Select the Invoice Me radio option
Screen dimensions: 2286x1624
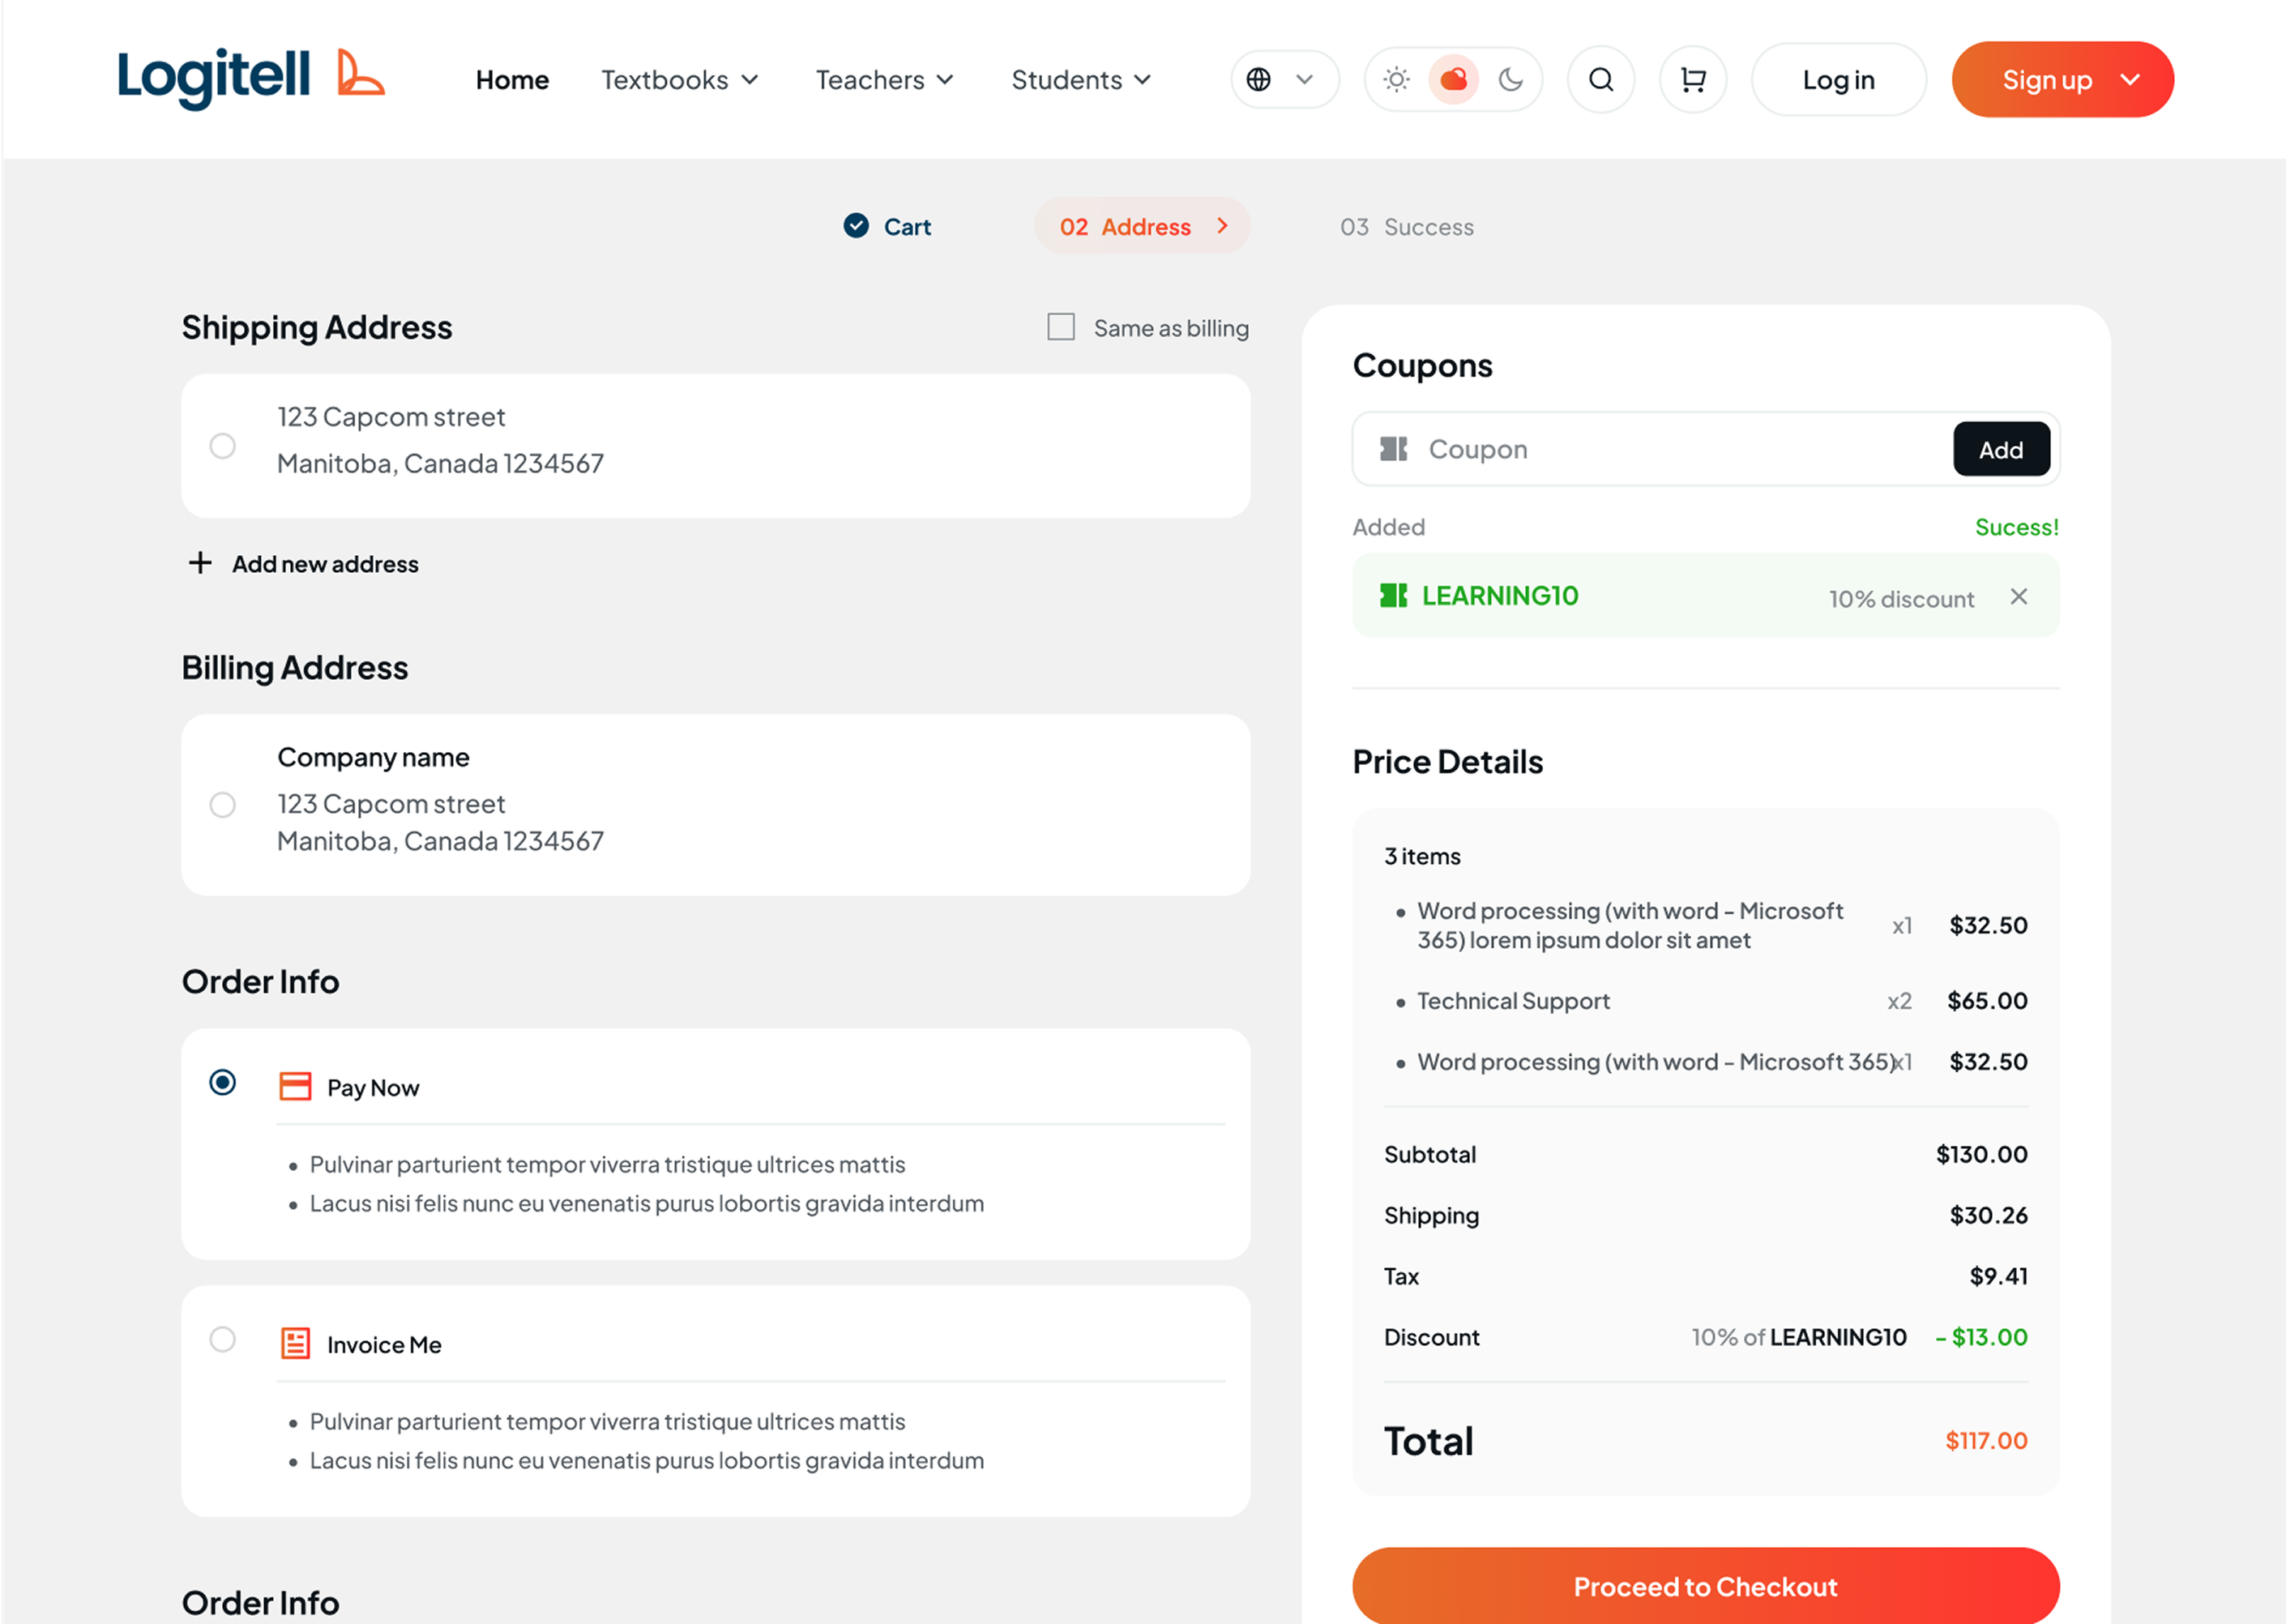click(x=222, y=1339)
